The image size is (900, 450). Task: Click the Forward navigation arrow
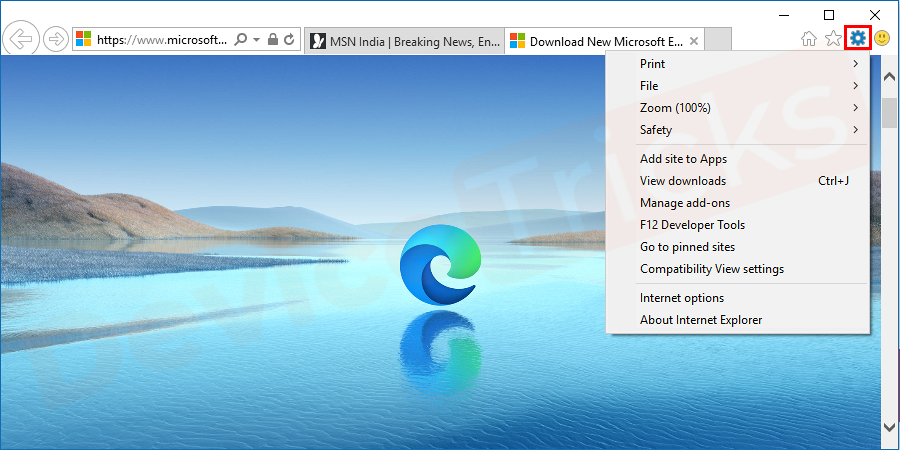pyautogui.click(x=56, y=39)
